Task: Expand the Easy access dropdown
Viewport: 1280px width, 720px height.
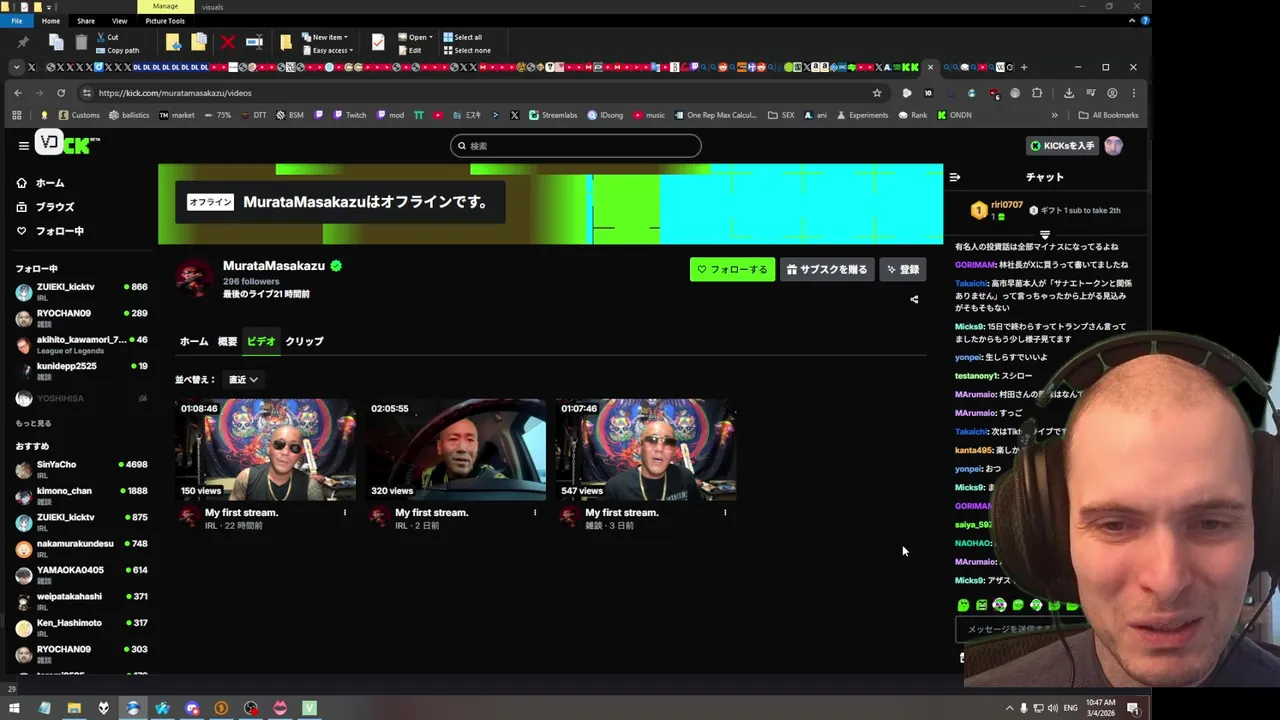Action: 327,50
